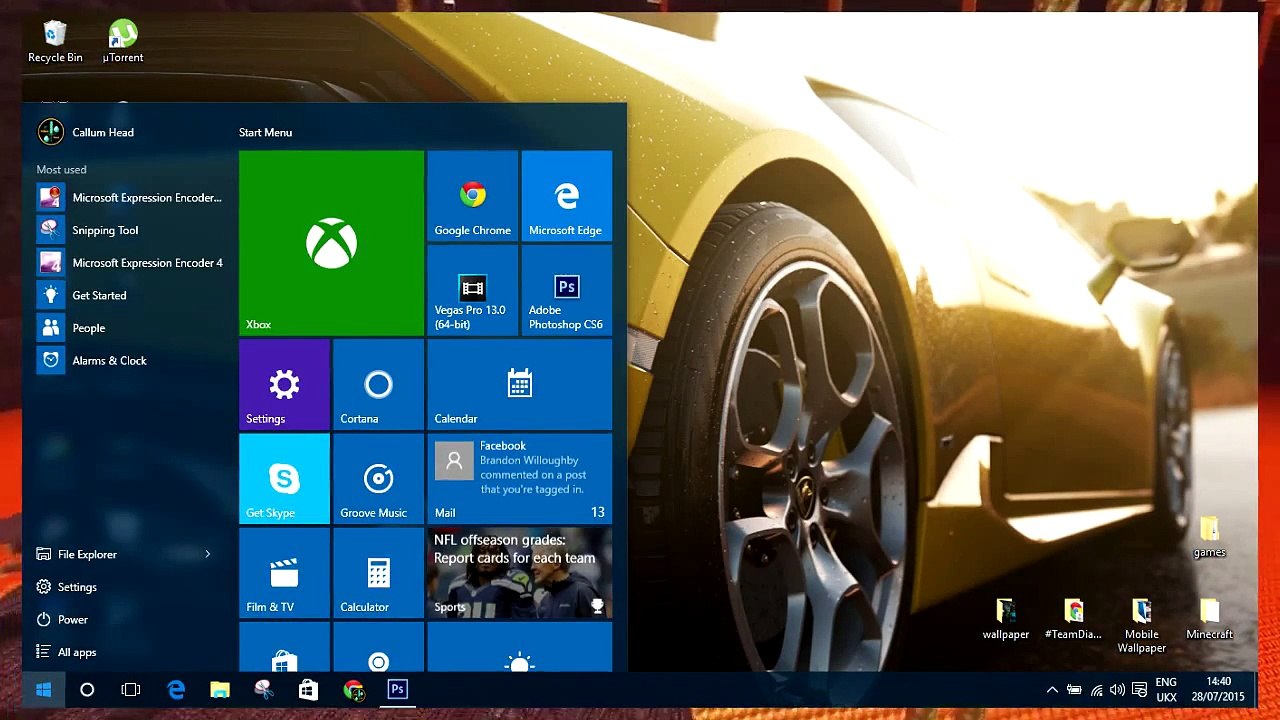Toggle Task View on taskbar
Viewport: 1280px width, 720px height.
(131, 690)
